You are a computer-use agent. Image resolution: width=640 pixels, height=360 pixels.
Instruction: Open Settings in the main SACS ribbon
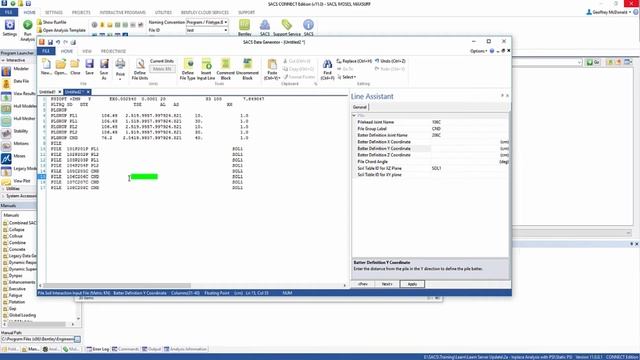pyautogui.click(x=9, y=28)
